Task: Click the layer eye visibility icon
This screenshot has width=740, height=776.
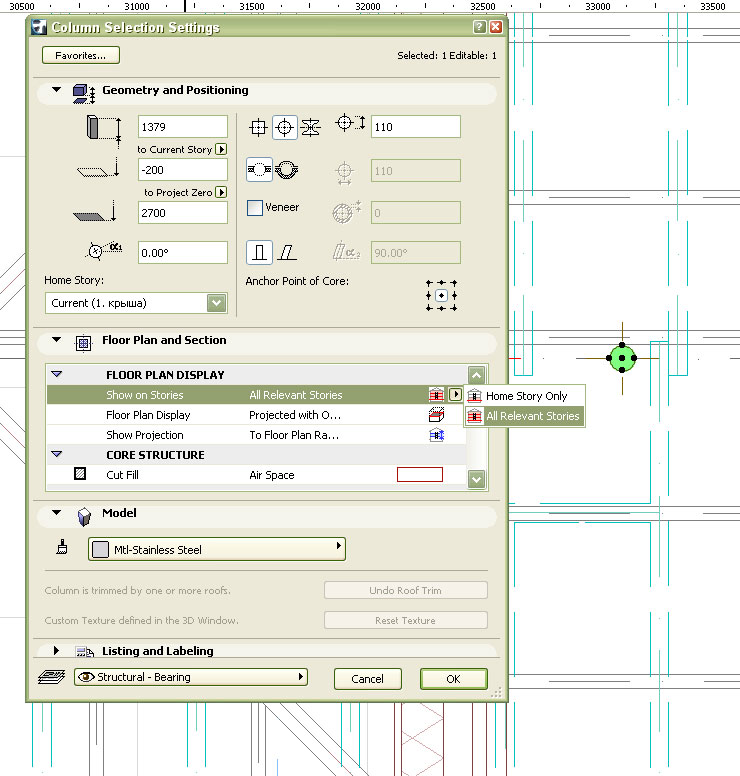Action: [86, 677]
